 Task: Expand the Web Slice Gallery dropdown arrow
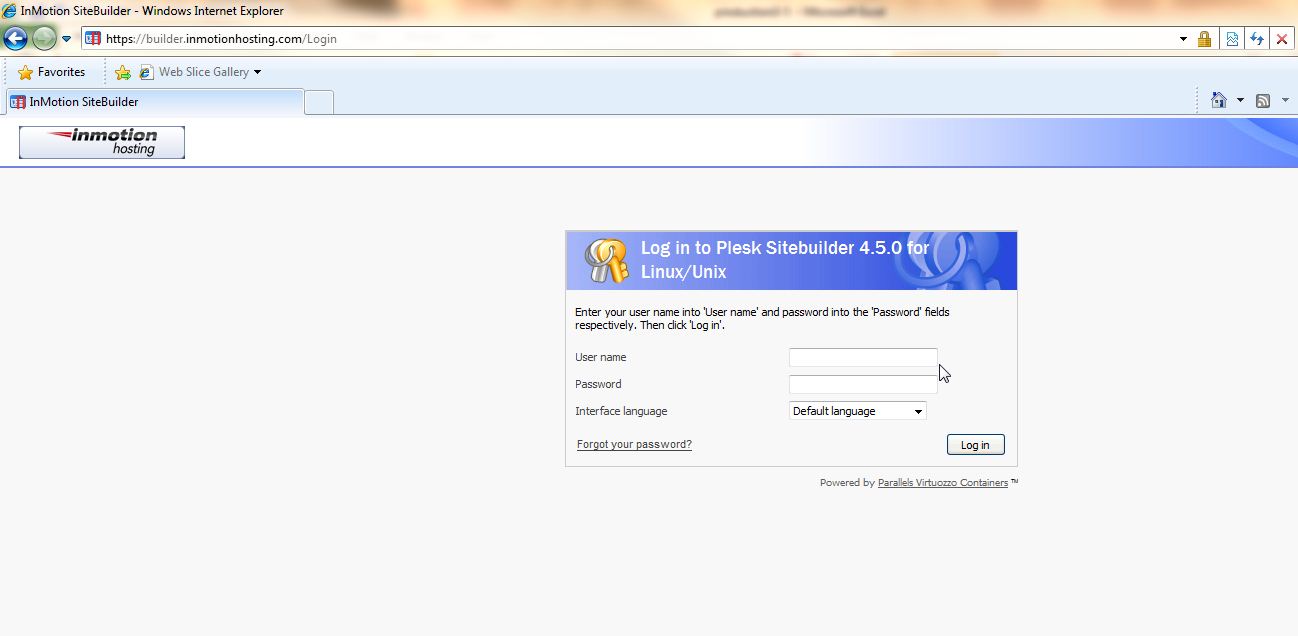[257, 72]
